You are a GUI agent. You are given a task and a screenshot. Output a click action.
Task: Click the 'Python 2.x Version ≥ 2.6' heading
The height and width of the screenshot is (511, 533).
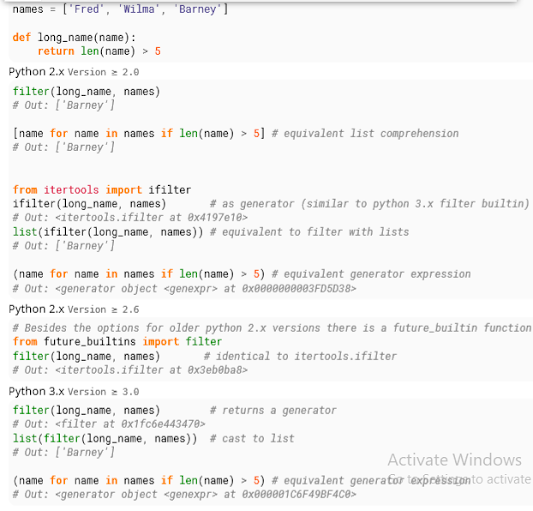(74, 309)
